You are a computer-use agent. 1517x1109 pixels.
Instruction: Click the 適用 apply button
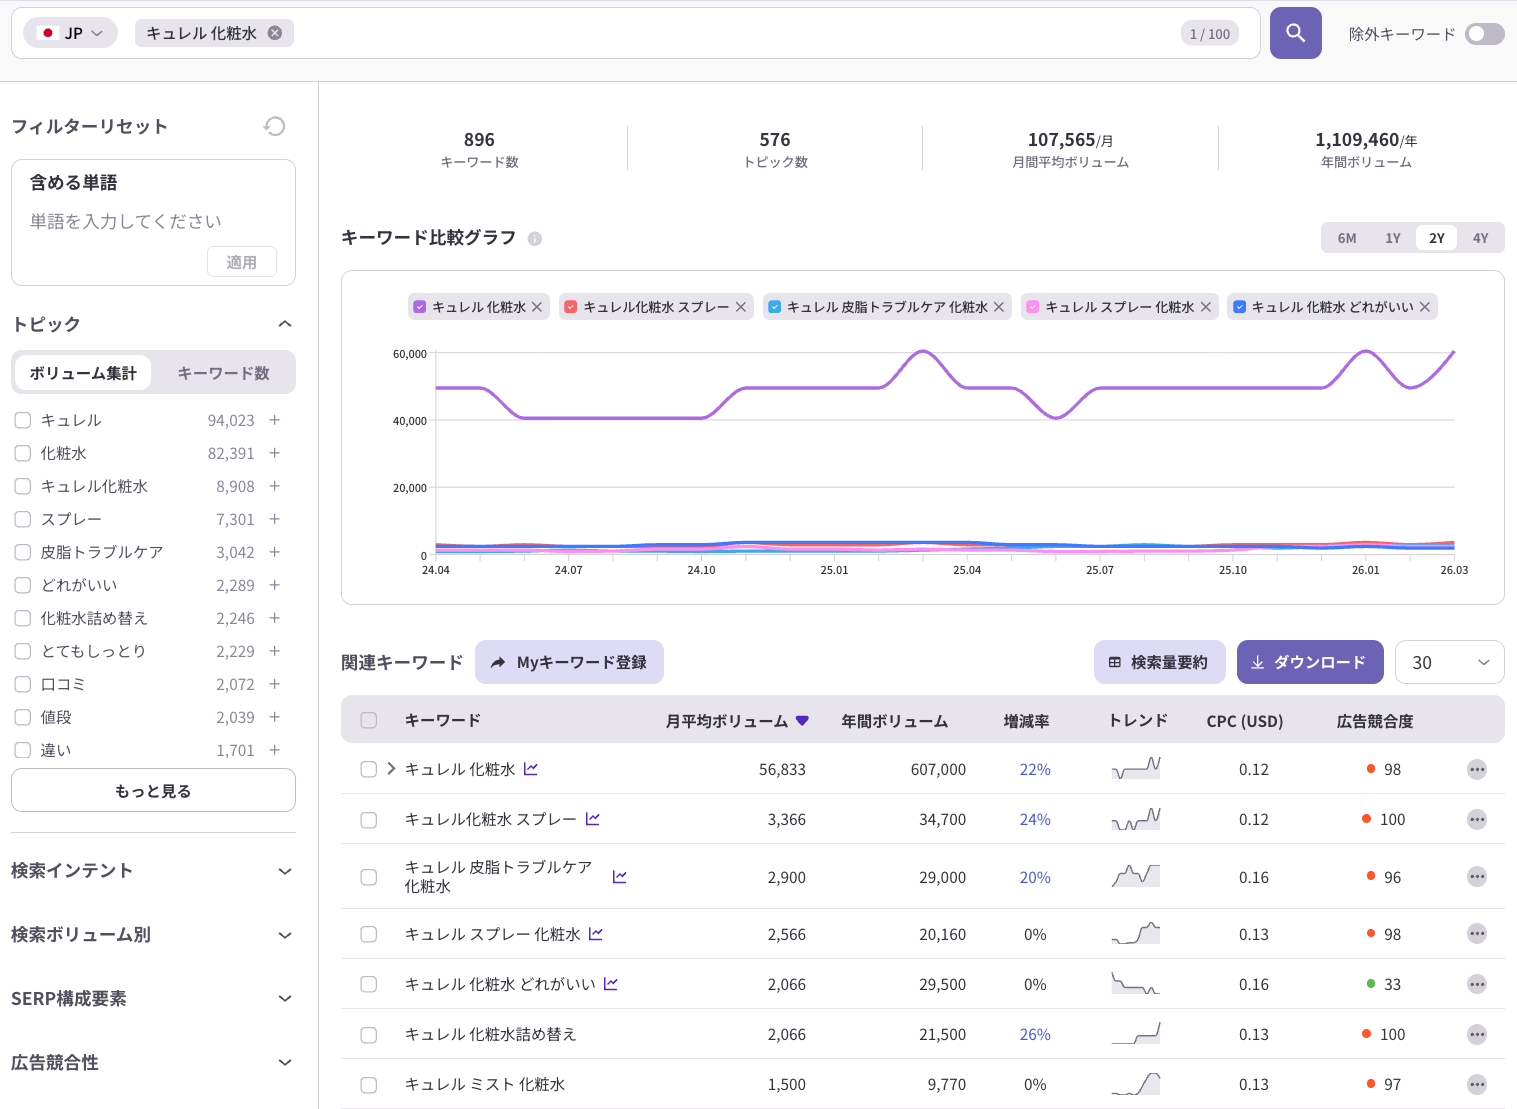(x=242, y=262)
